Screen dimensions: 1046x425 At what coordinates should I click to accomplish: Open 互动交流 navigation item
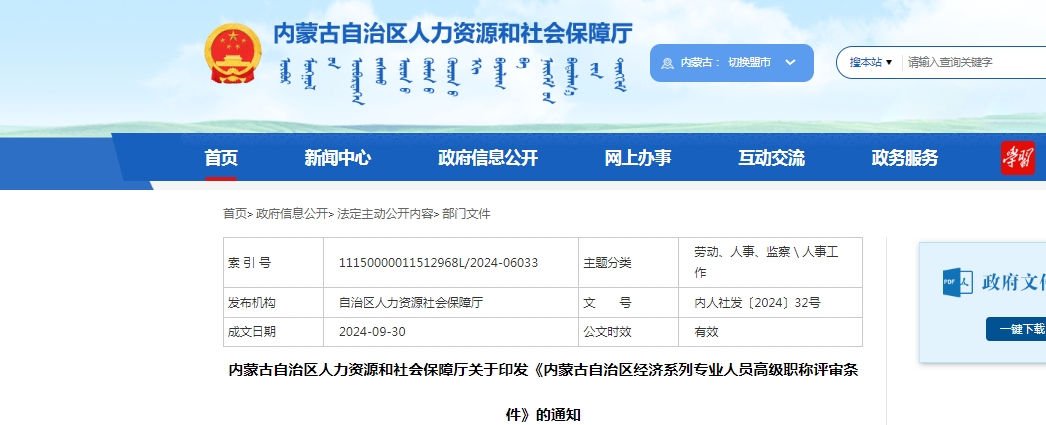click(771, 158)
